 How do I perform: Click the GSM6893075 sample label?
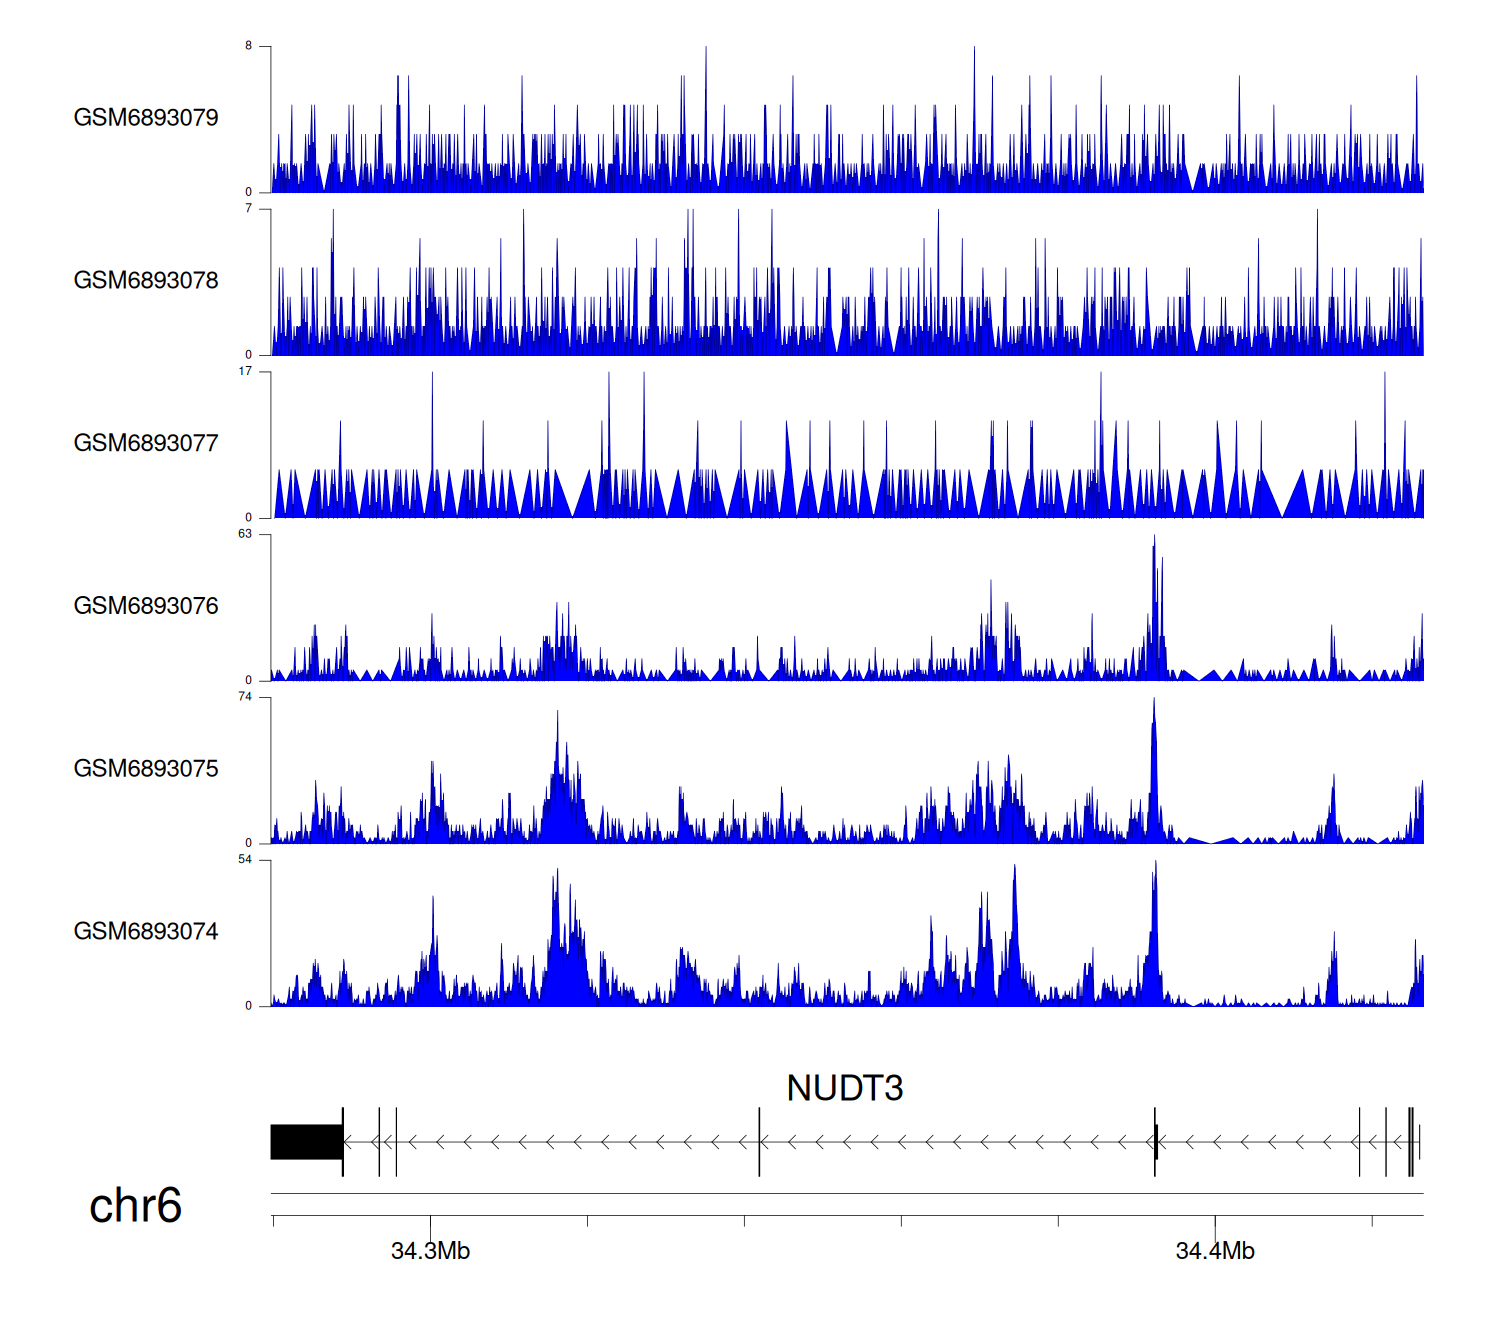pos(146,769)
